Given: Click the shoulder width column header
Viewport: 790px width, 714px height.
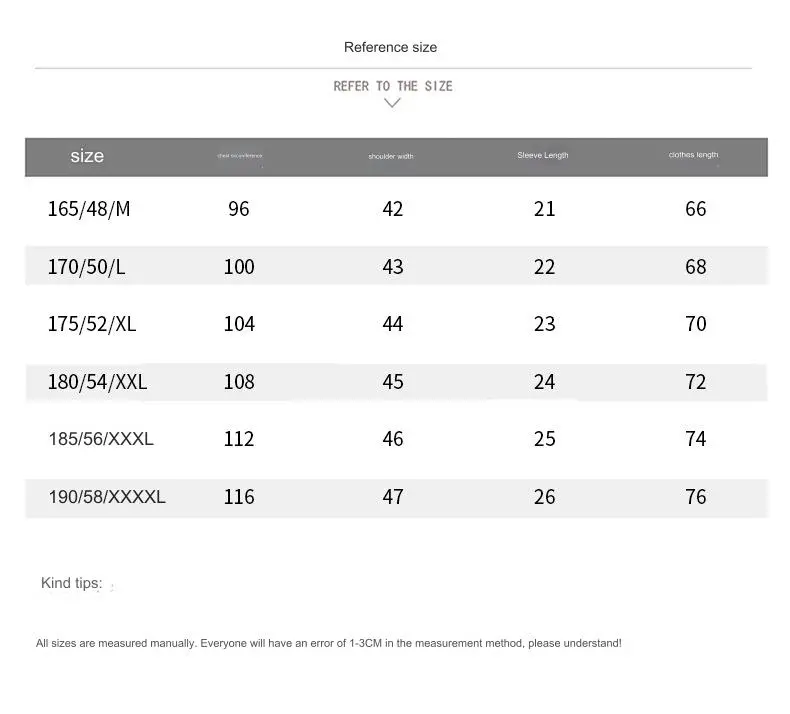Looking at the screenshot, I should 391,156.
